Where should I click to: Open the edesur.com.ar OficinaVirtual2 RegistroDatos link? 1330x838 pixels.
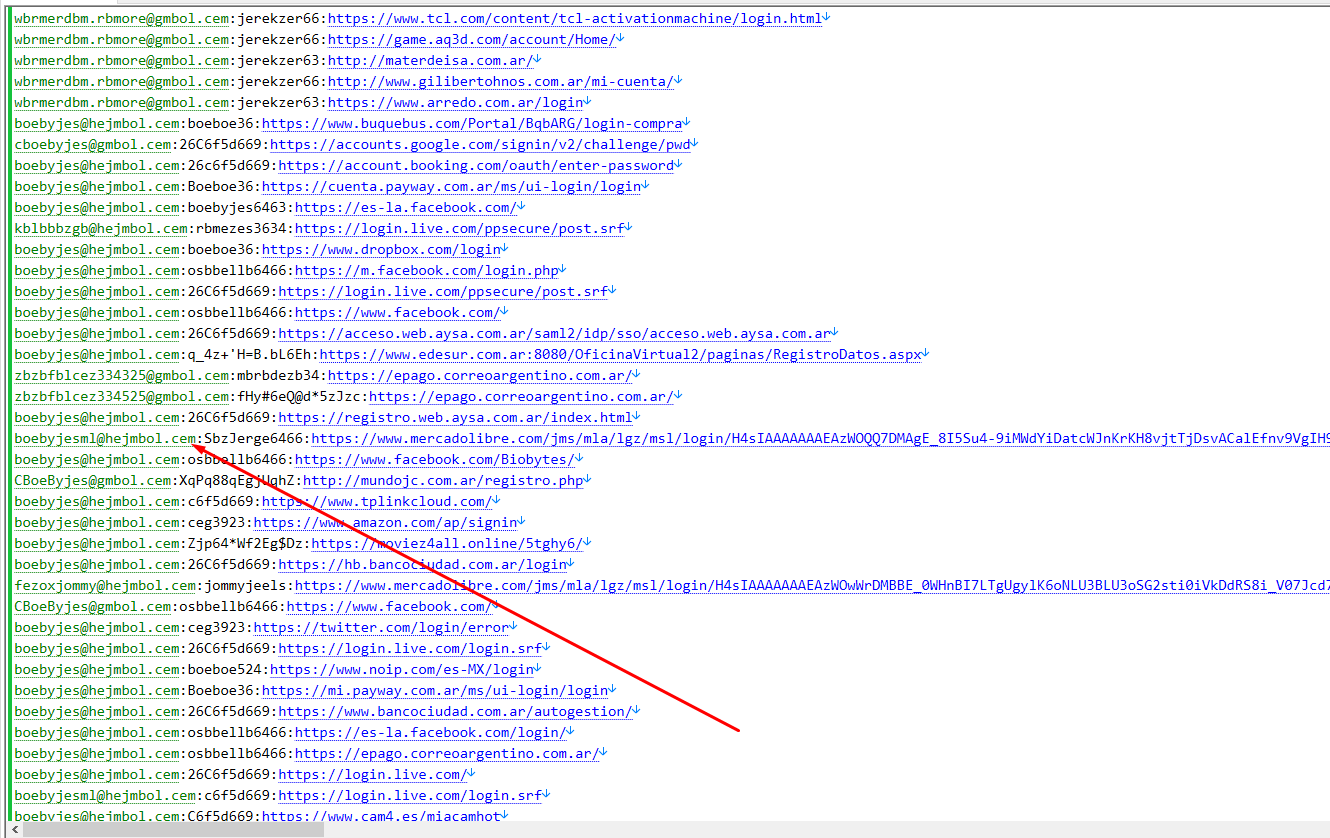point(620,355)
